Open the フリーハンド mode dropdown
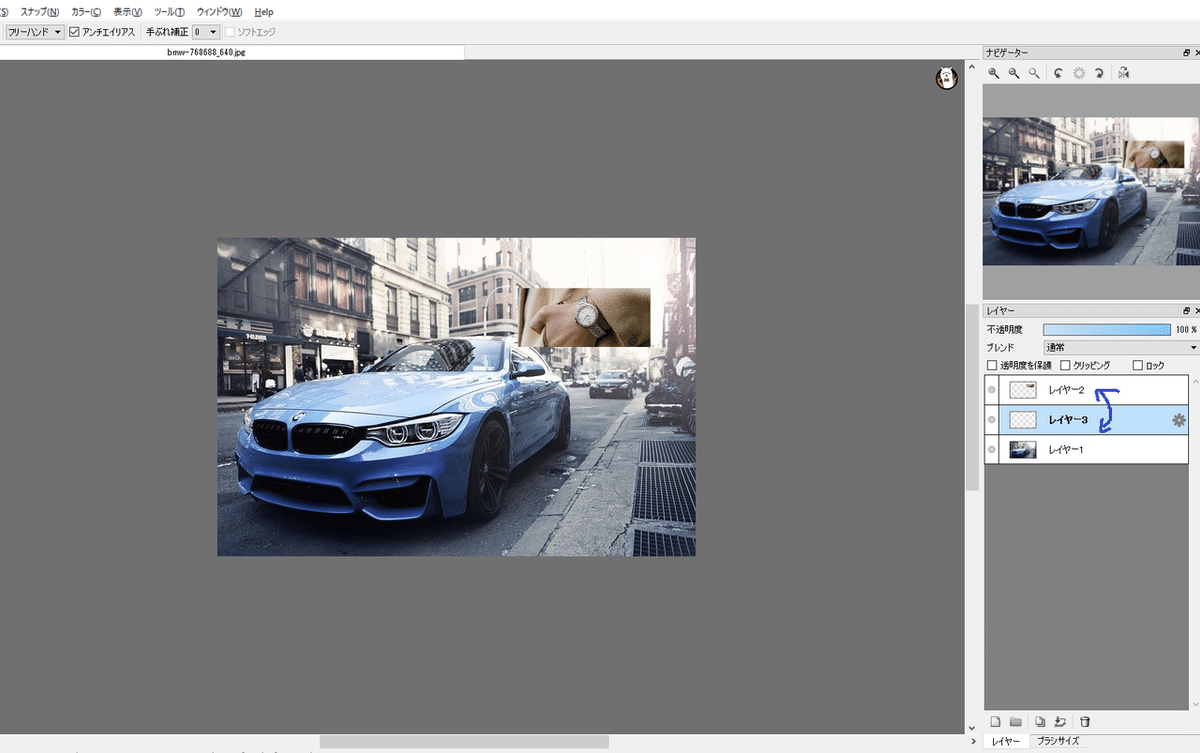The width and height of the screenshot is (1200, 753). click(x=35, y=32)
